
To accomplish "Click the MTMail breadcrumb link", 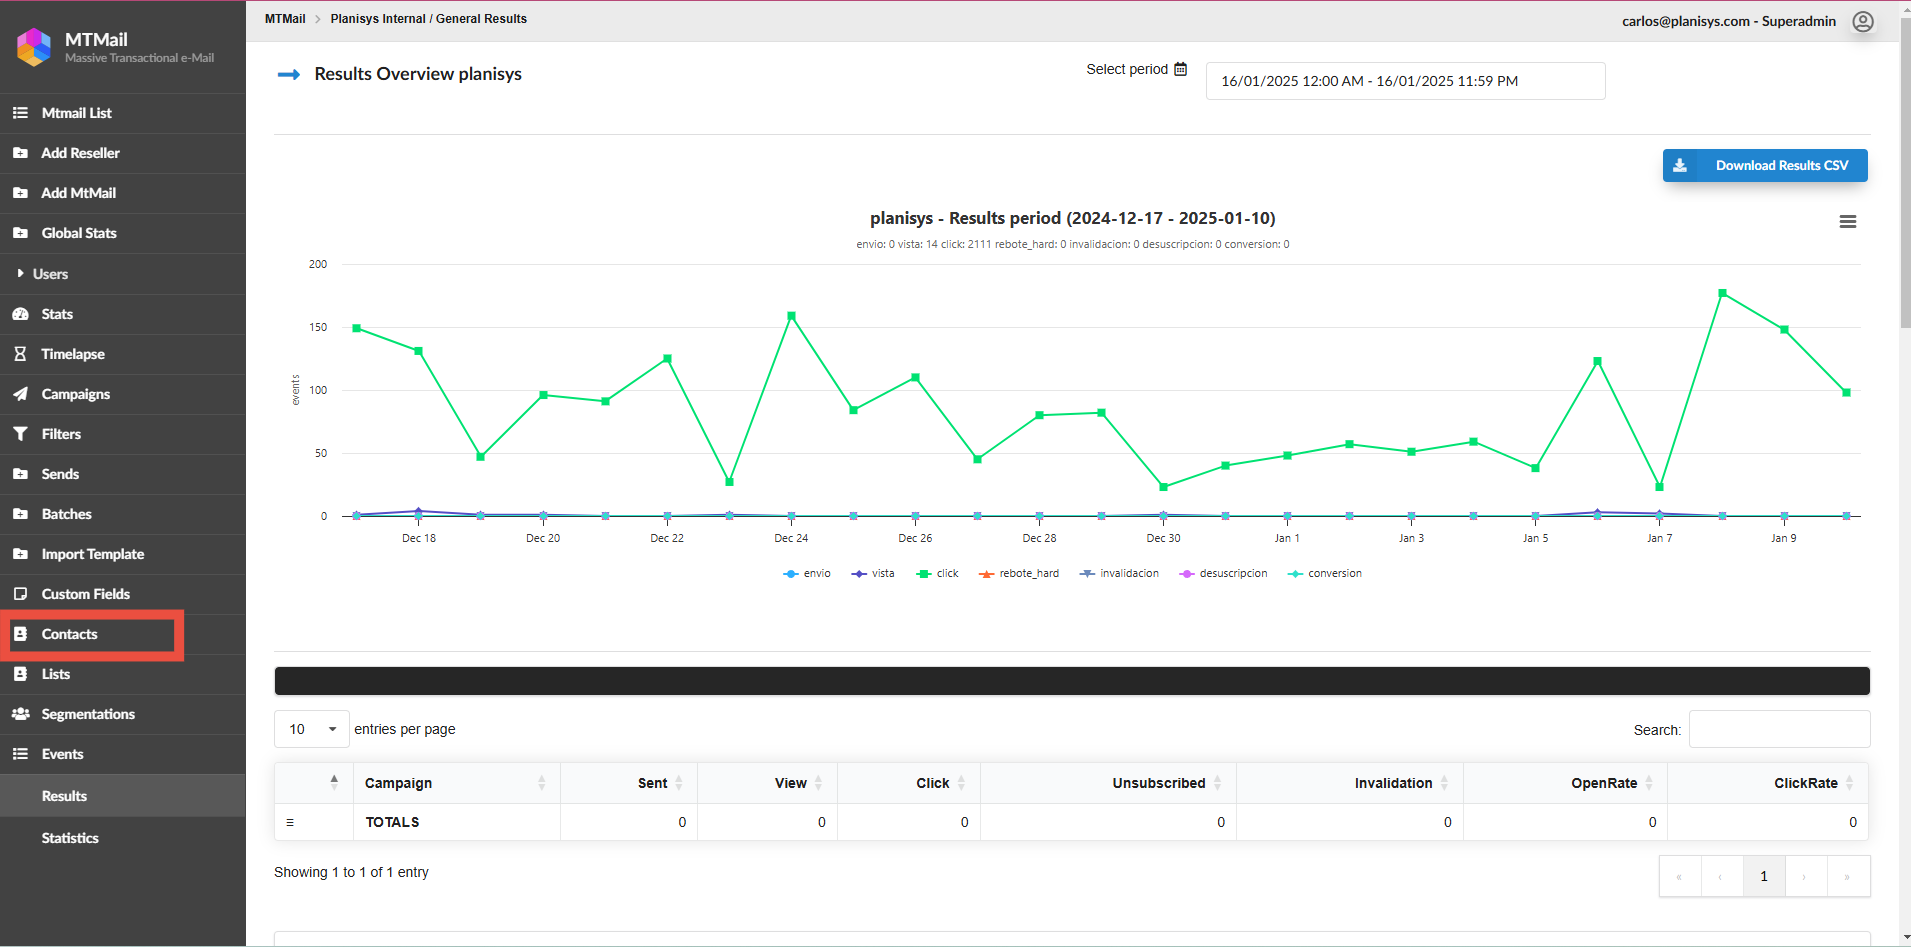I will (x=285, y=19).
